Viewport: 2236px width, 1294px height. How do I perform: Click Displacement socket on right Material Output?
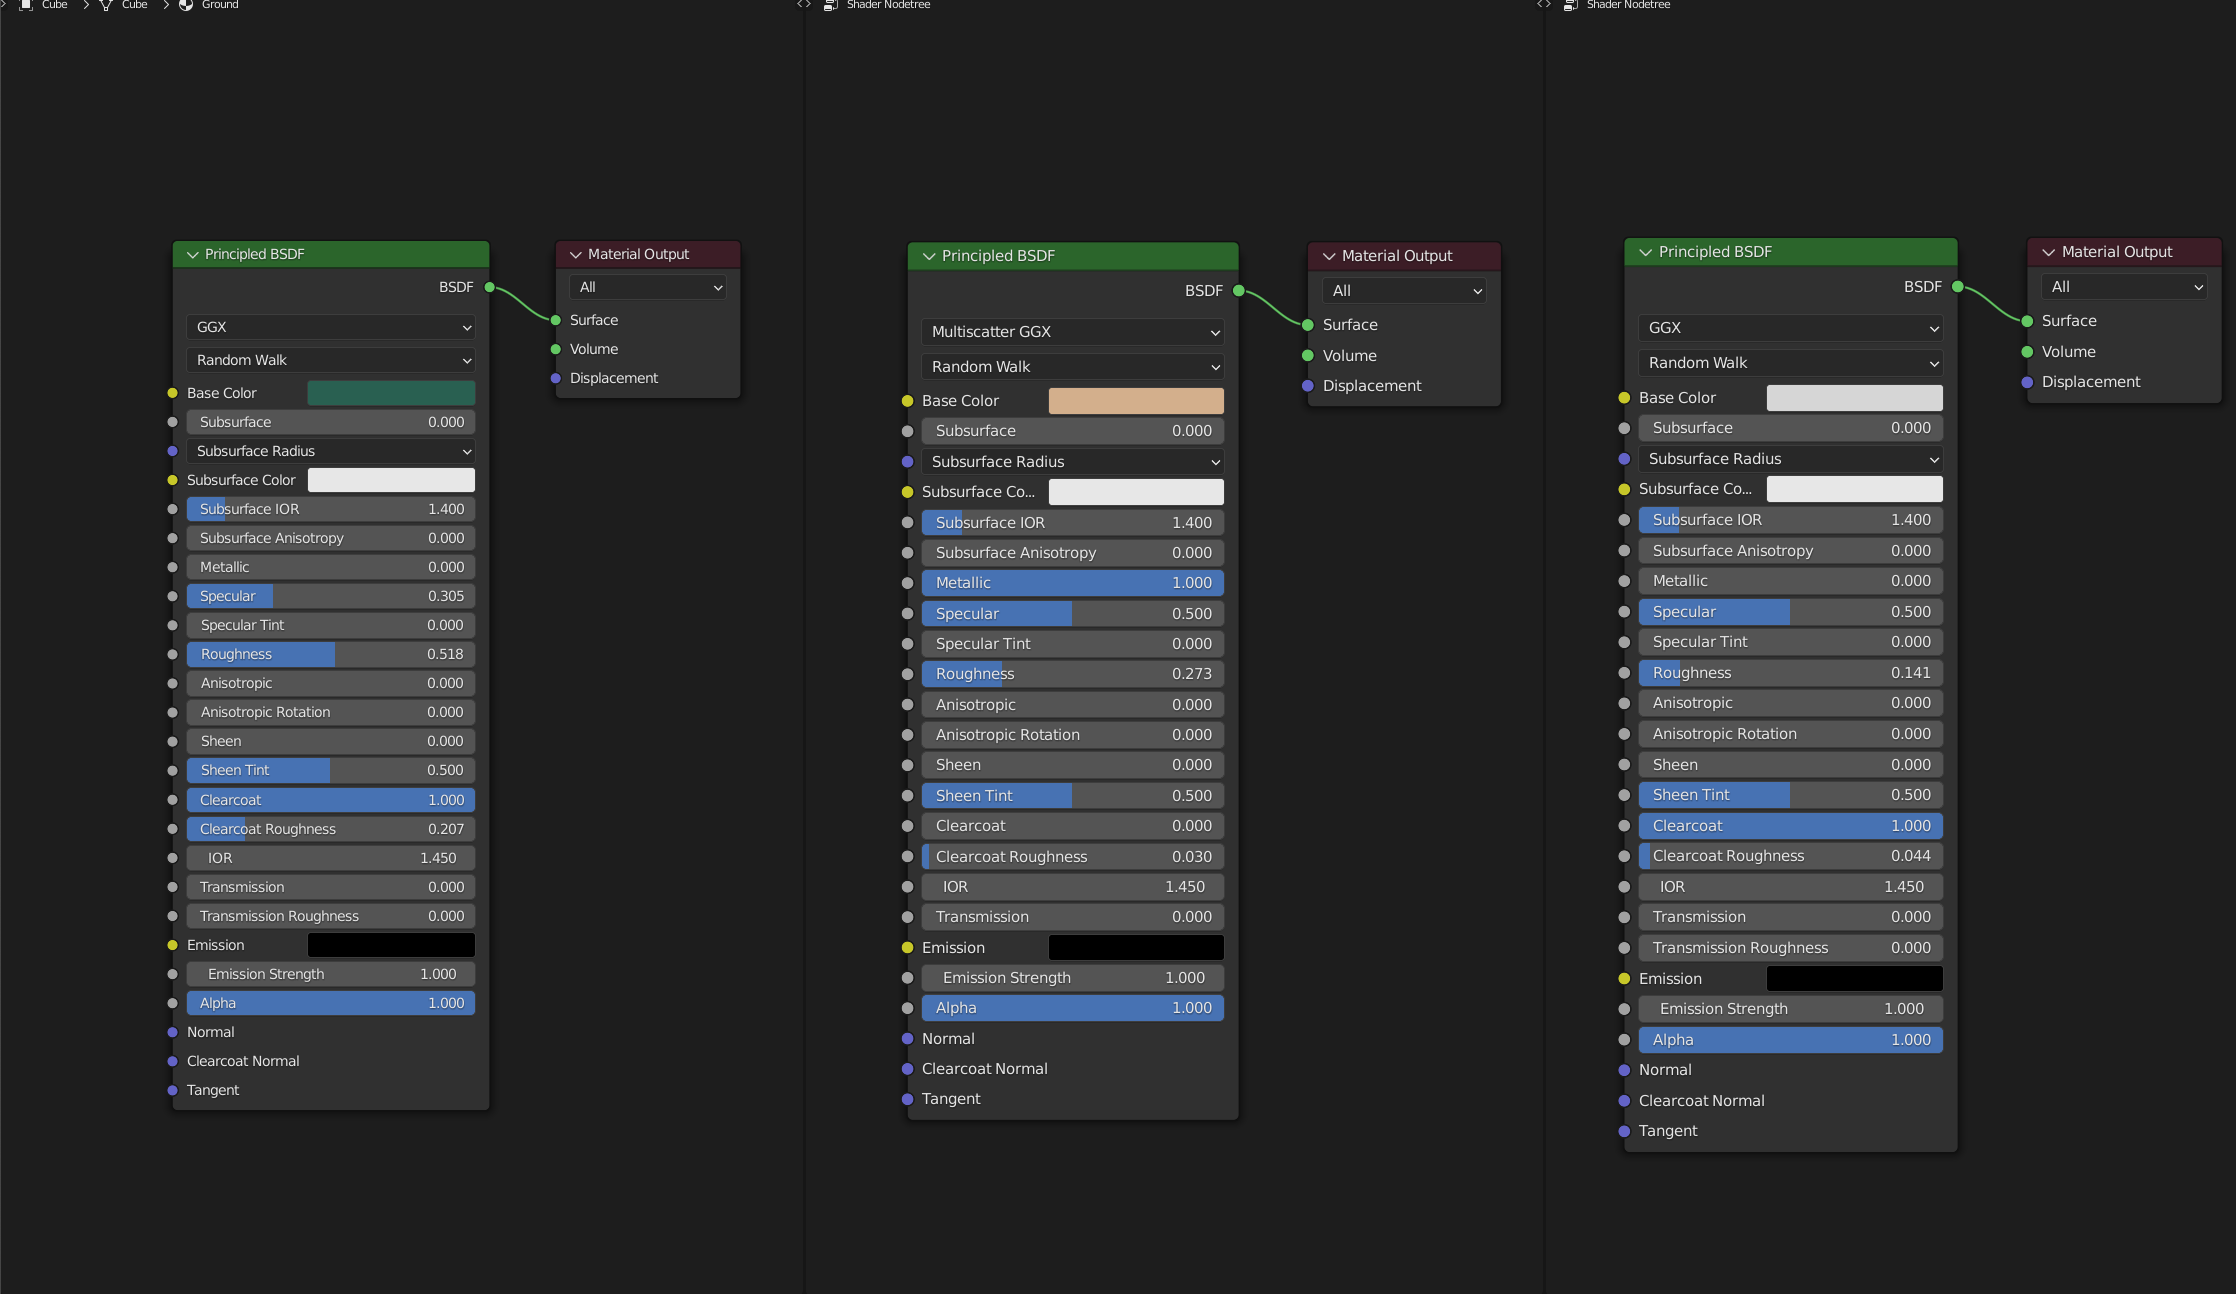(x=2027, y=382)
